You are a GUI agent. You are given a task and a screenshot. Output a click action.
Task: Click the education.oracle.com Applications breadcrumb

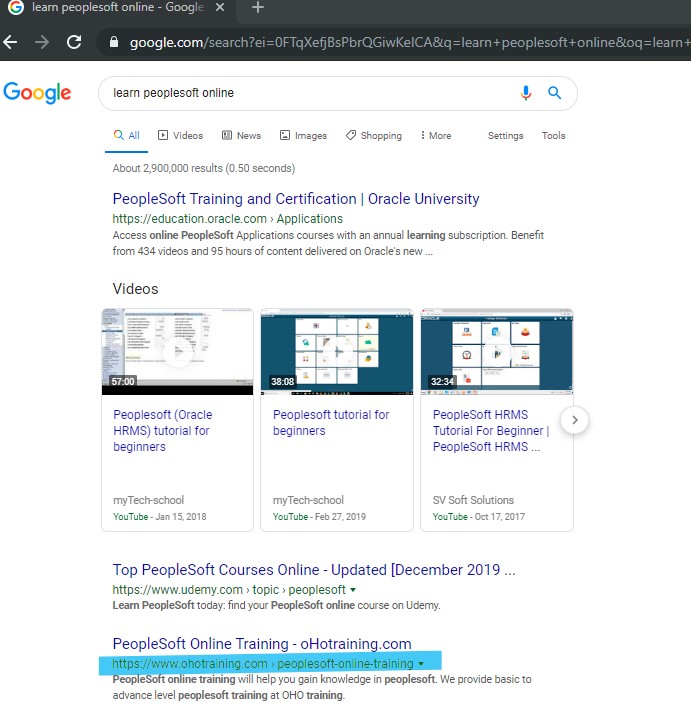(x=227, y=219)
